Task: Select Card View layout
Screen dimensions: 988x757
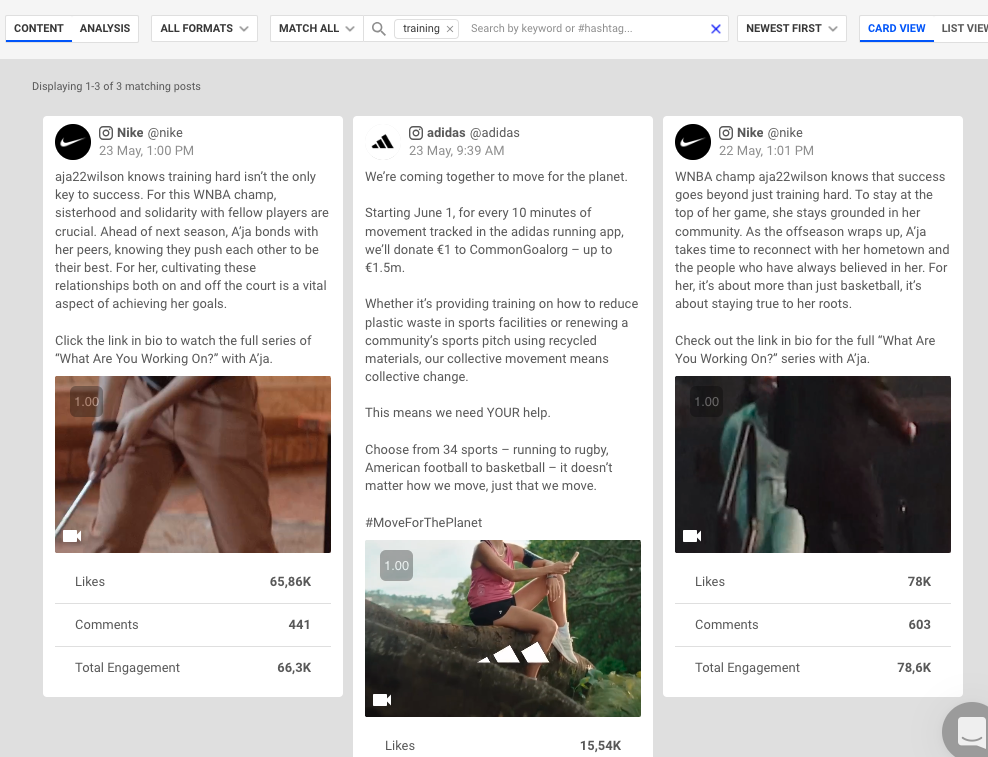Action: pos(896,29)
